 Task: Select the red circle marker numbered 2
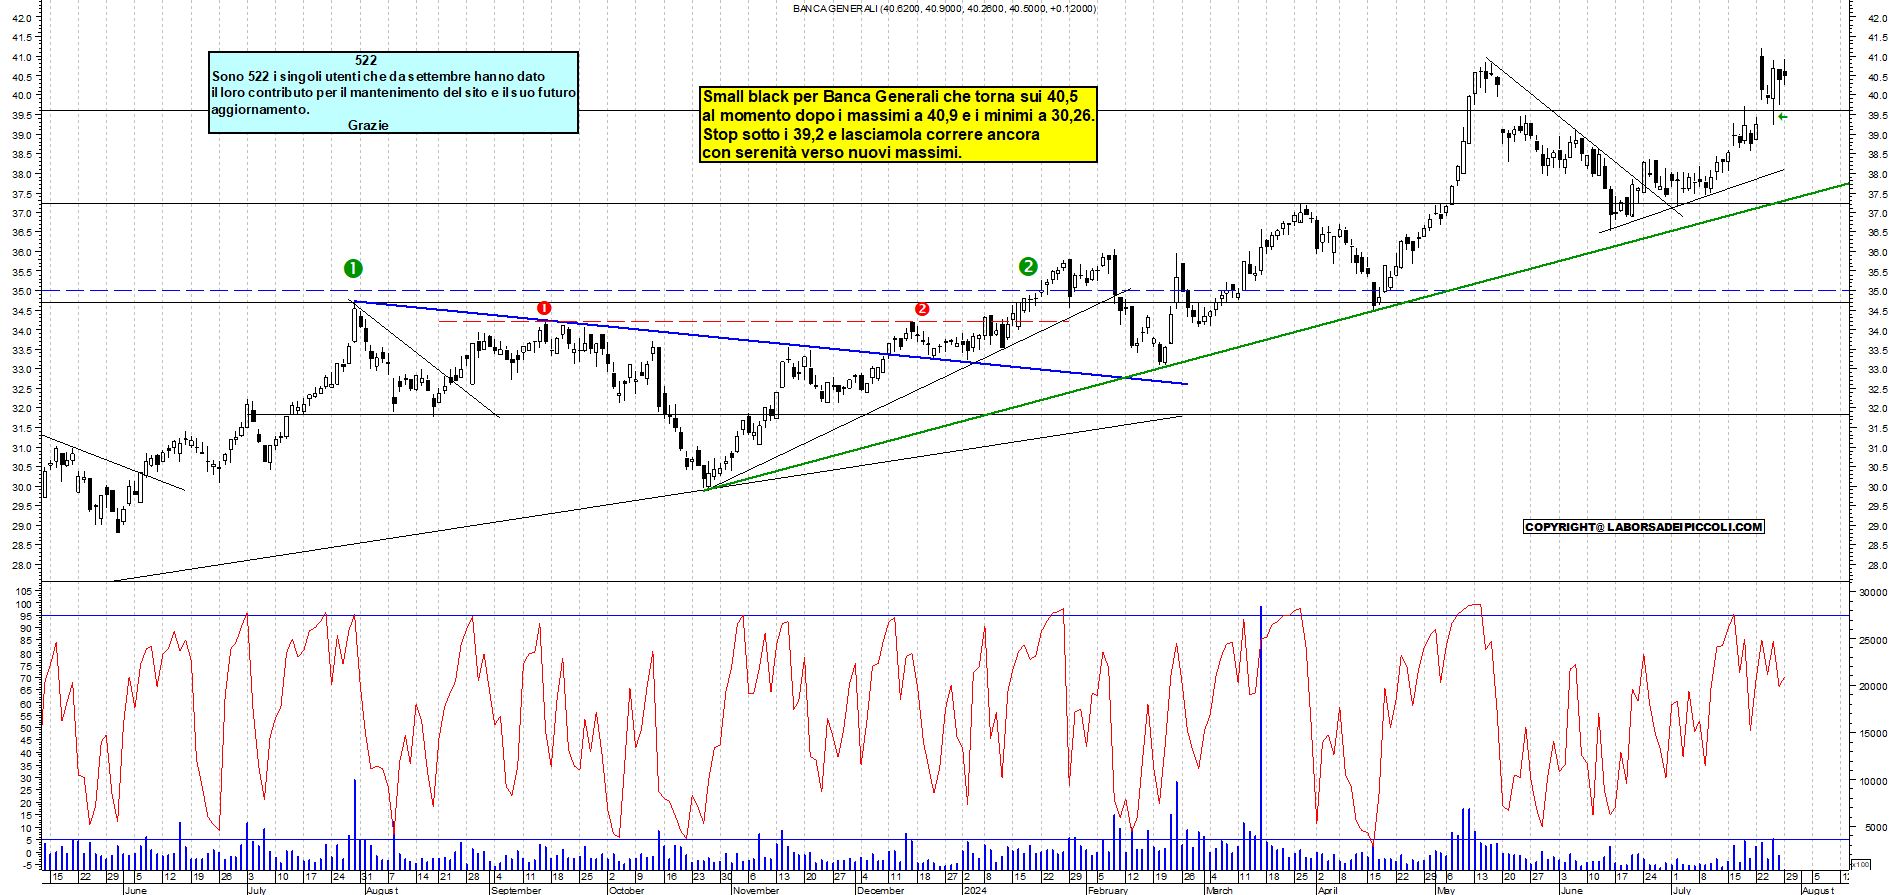point(922,309)
